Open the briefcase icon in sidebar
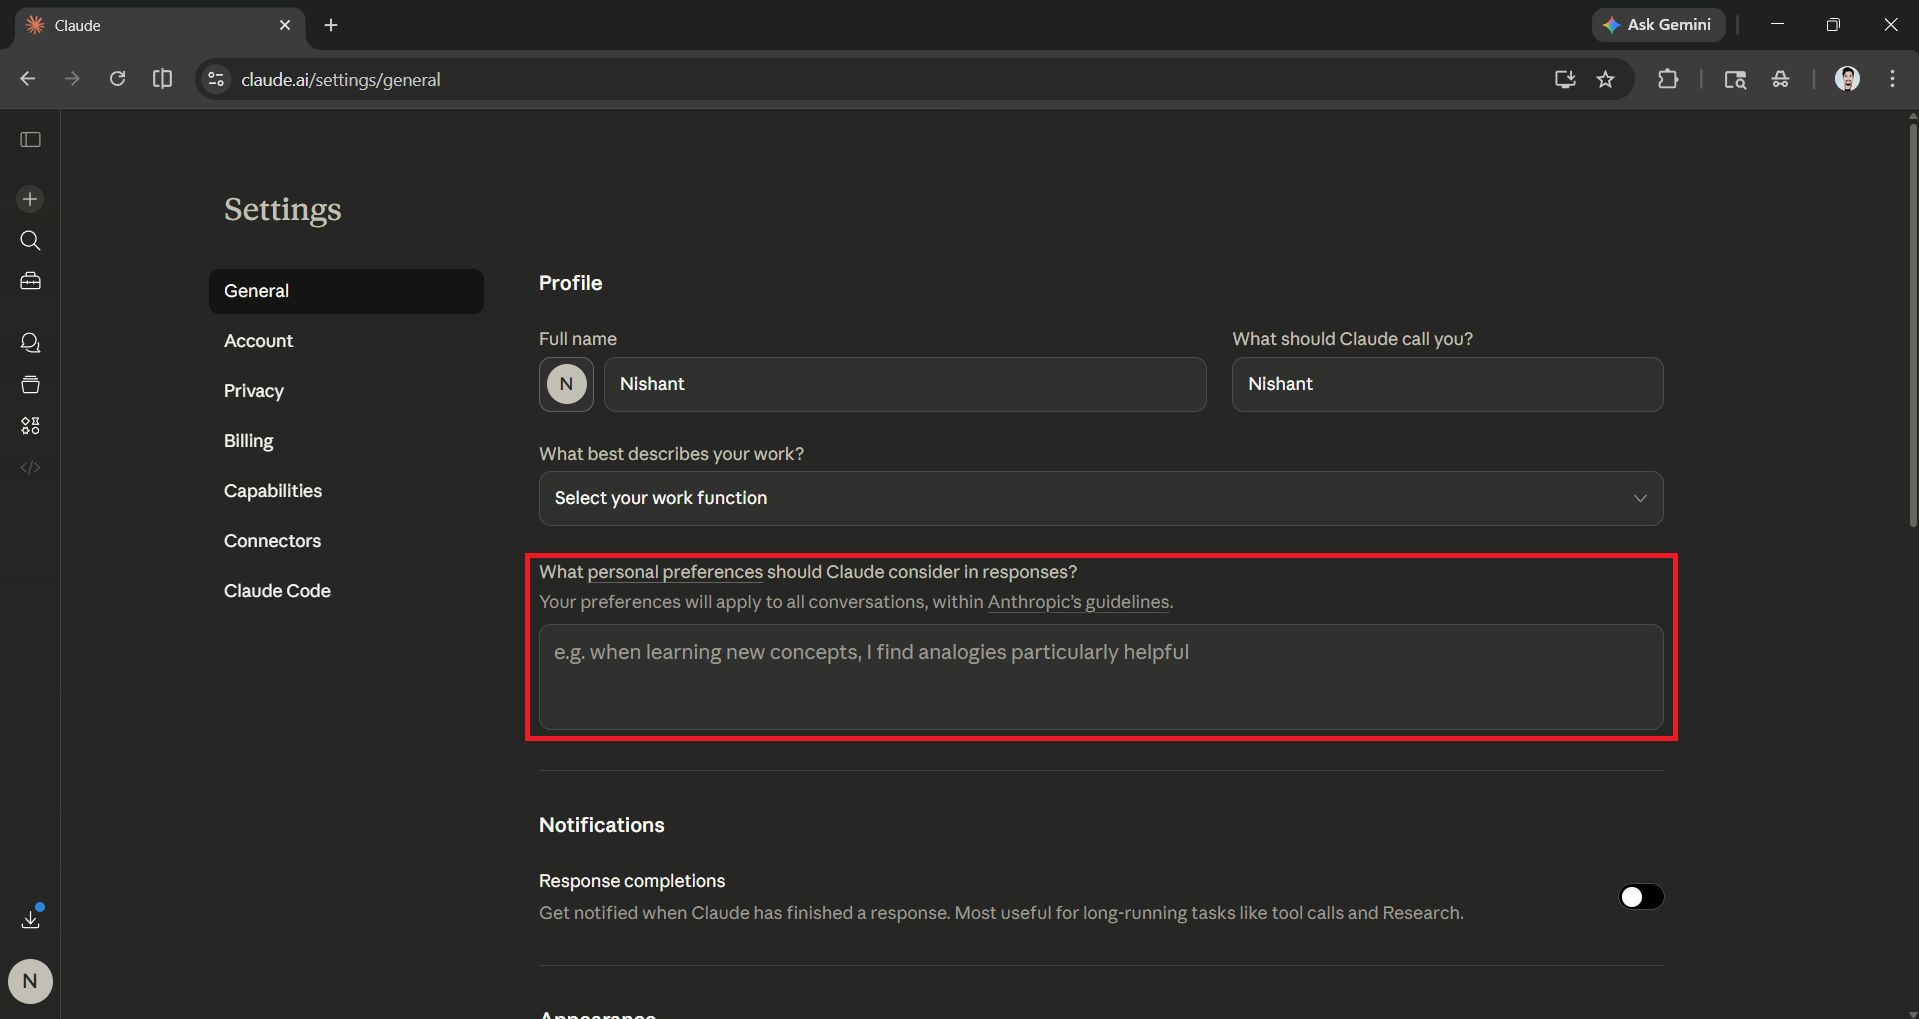Viewport: 1919px width, 1019px height. (30, 281)
